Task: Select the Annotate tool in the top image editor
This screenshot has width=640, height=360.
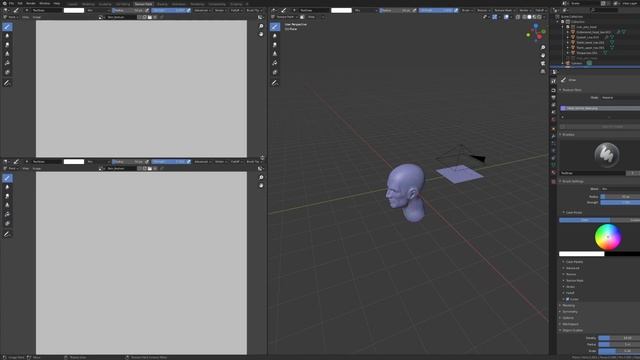Action: pyautogui.click(x=7, y=83)
